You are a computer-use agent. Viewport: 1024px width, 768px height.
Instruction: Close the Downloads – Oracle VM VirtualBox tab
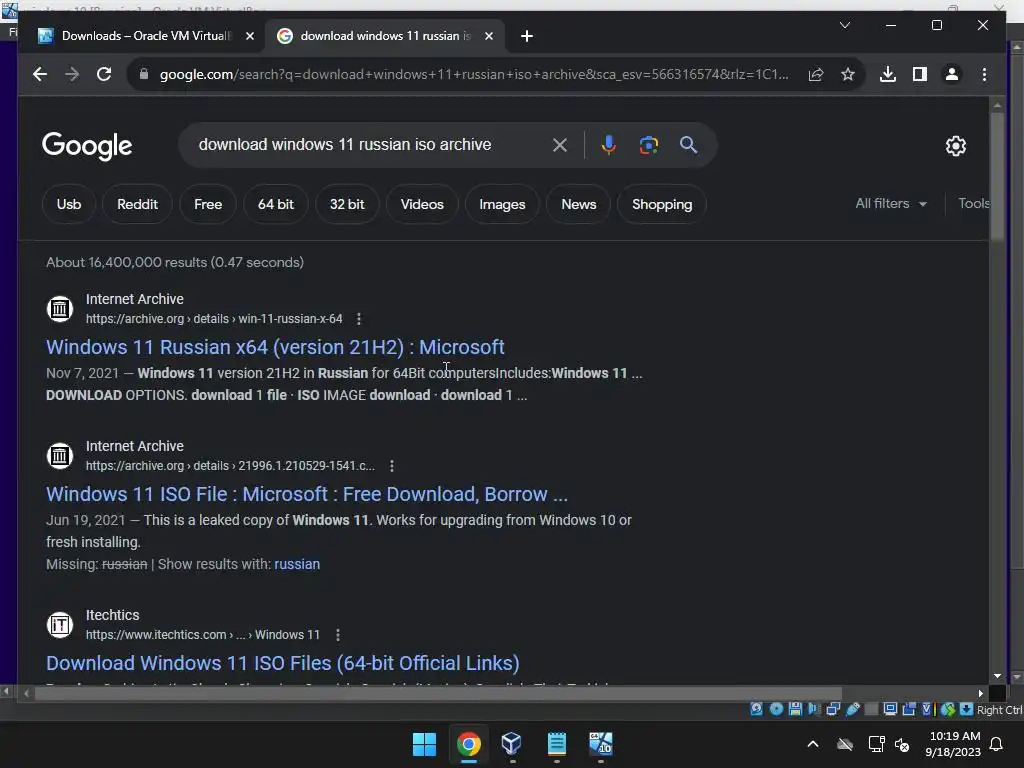[x=249, y=37]
